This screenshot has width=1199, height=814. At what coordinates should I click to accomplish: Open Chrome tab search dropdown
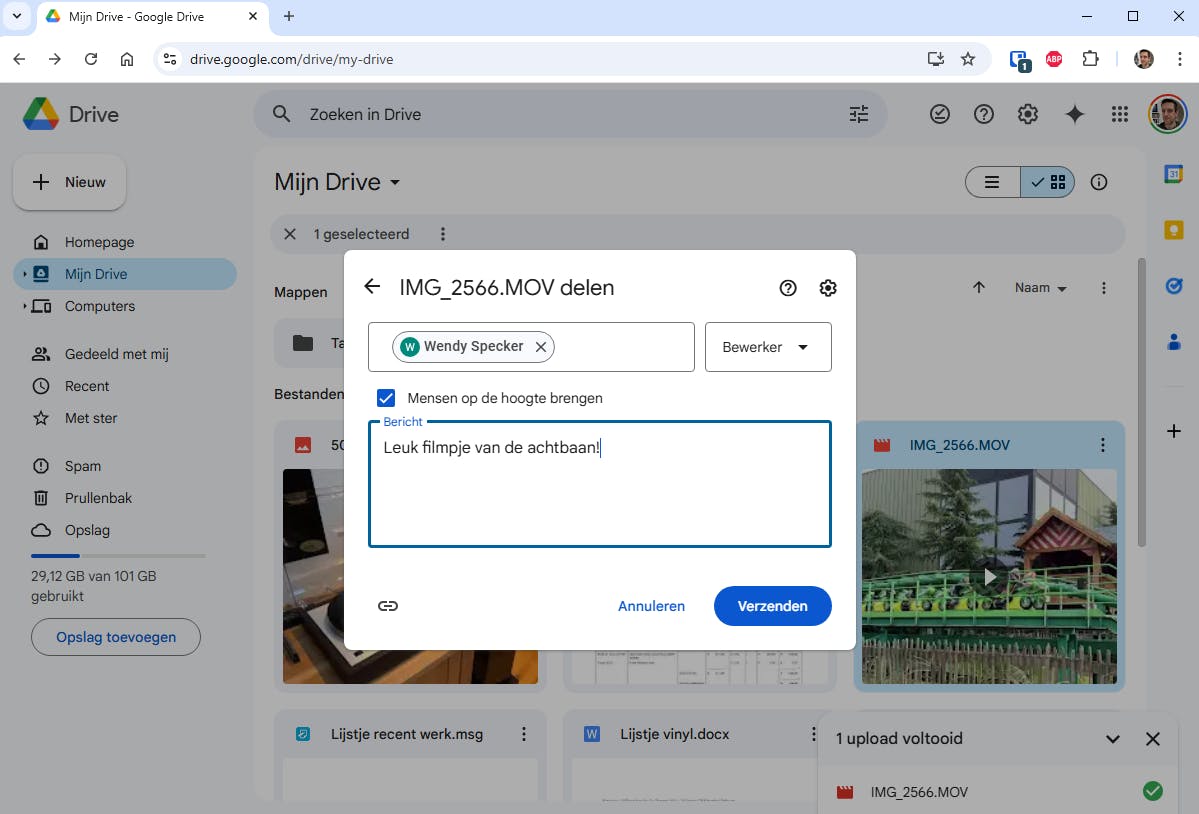[x=17, y=16]
